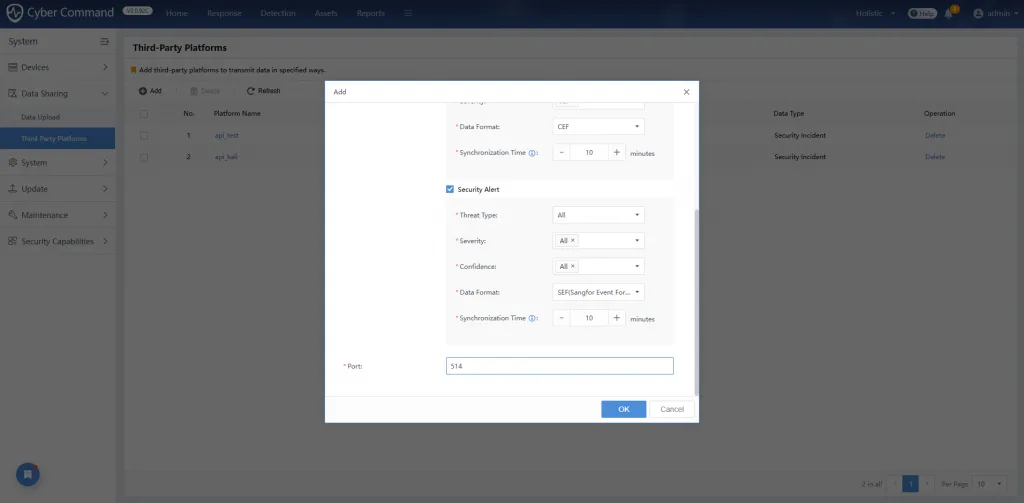The image size is (1024, 503).
Task: Remove the All tag from Confidence
Action: click(x=573, y=266)
